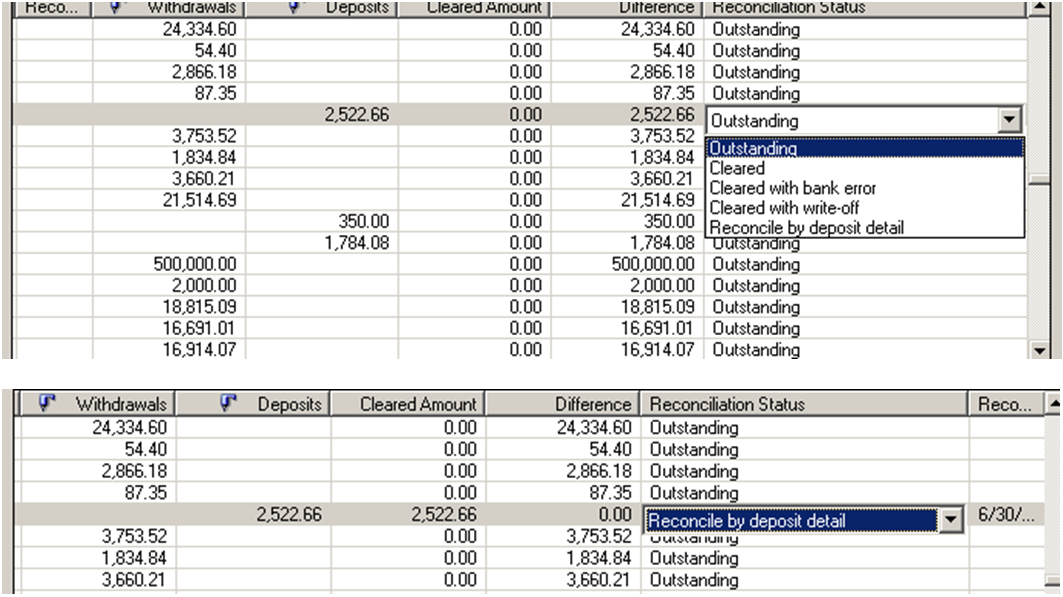1063x597 pixels.
Task: Click the 54.40 withdrawal in upper grid
Action: [x=169, y=50]
